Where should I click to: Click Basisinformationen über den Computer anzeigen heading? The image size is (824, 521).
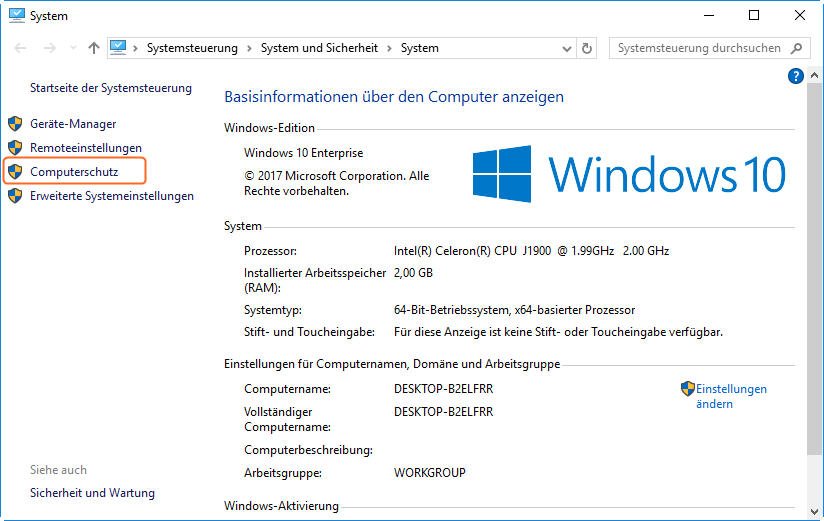point(394,97)
